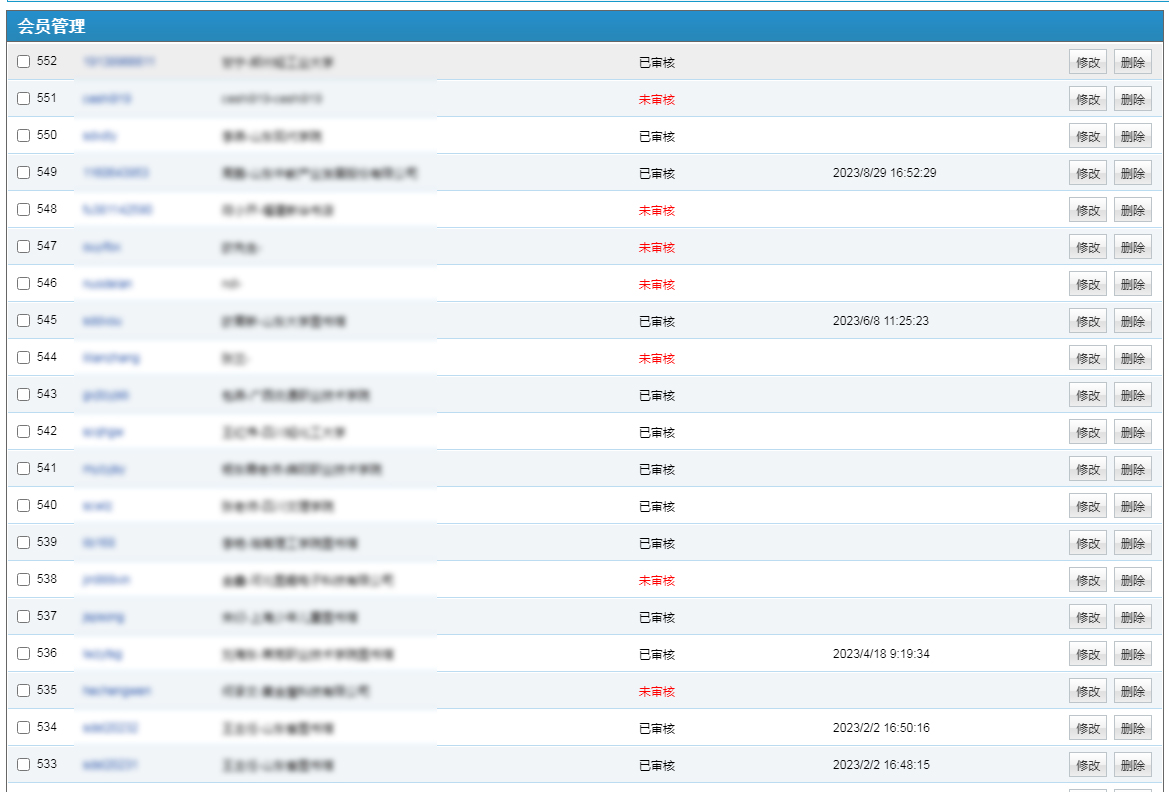This screenshot has height=792, width=1169.
Task: Toggle the checkbox for row 540
Action: click(24, 506)
